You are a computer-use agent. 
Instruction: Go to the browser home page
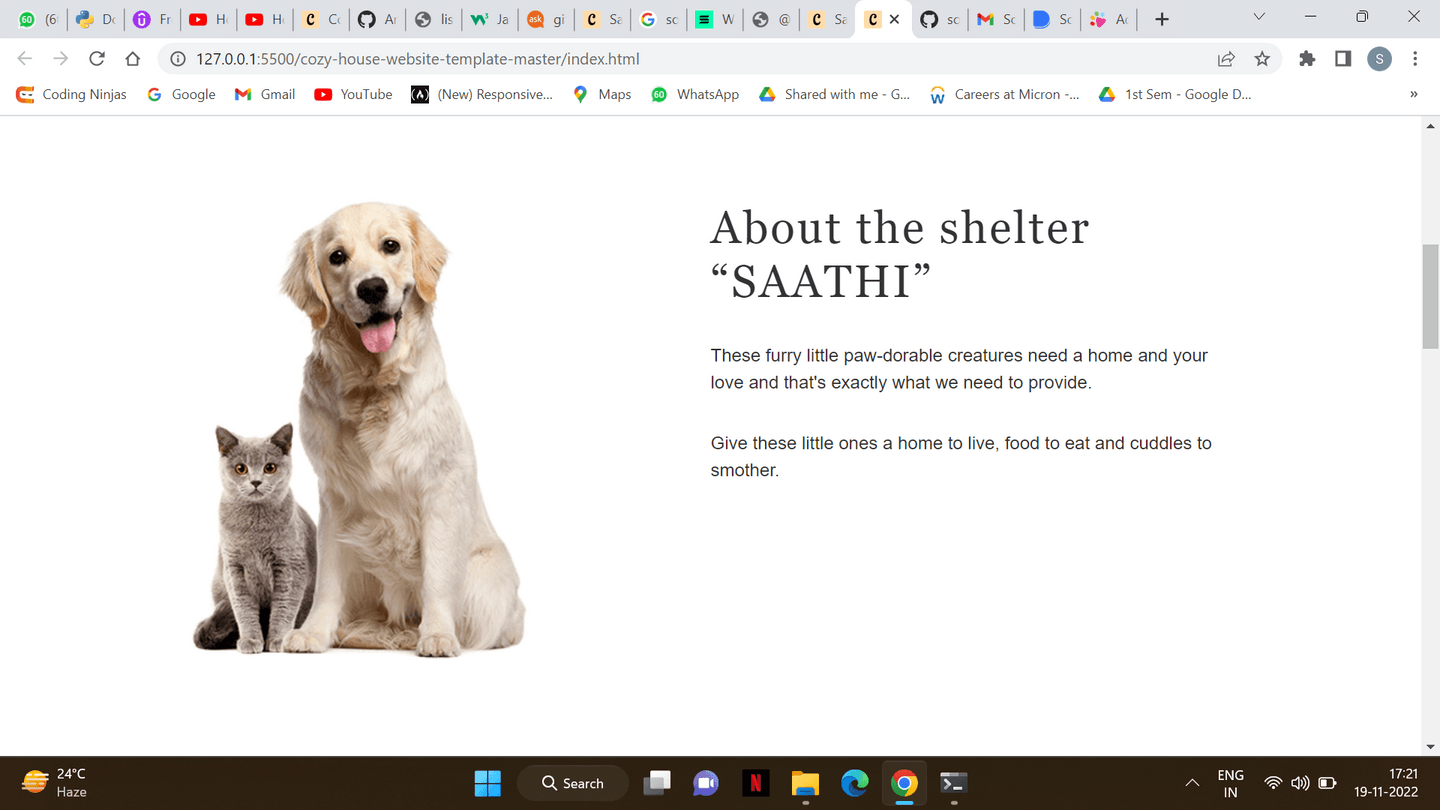(133, 59)
